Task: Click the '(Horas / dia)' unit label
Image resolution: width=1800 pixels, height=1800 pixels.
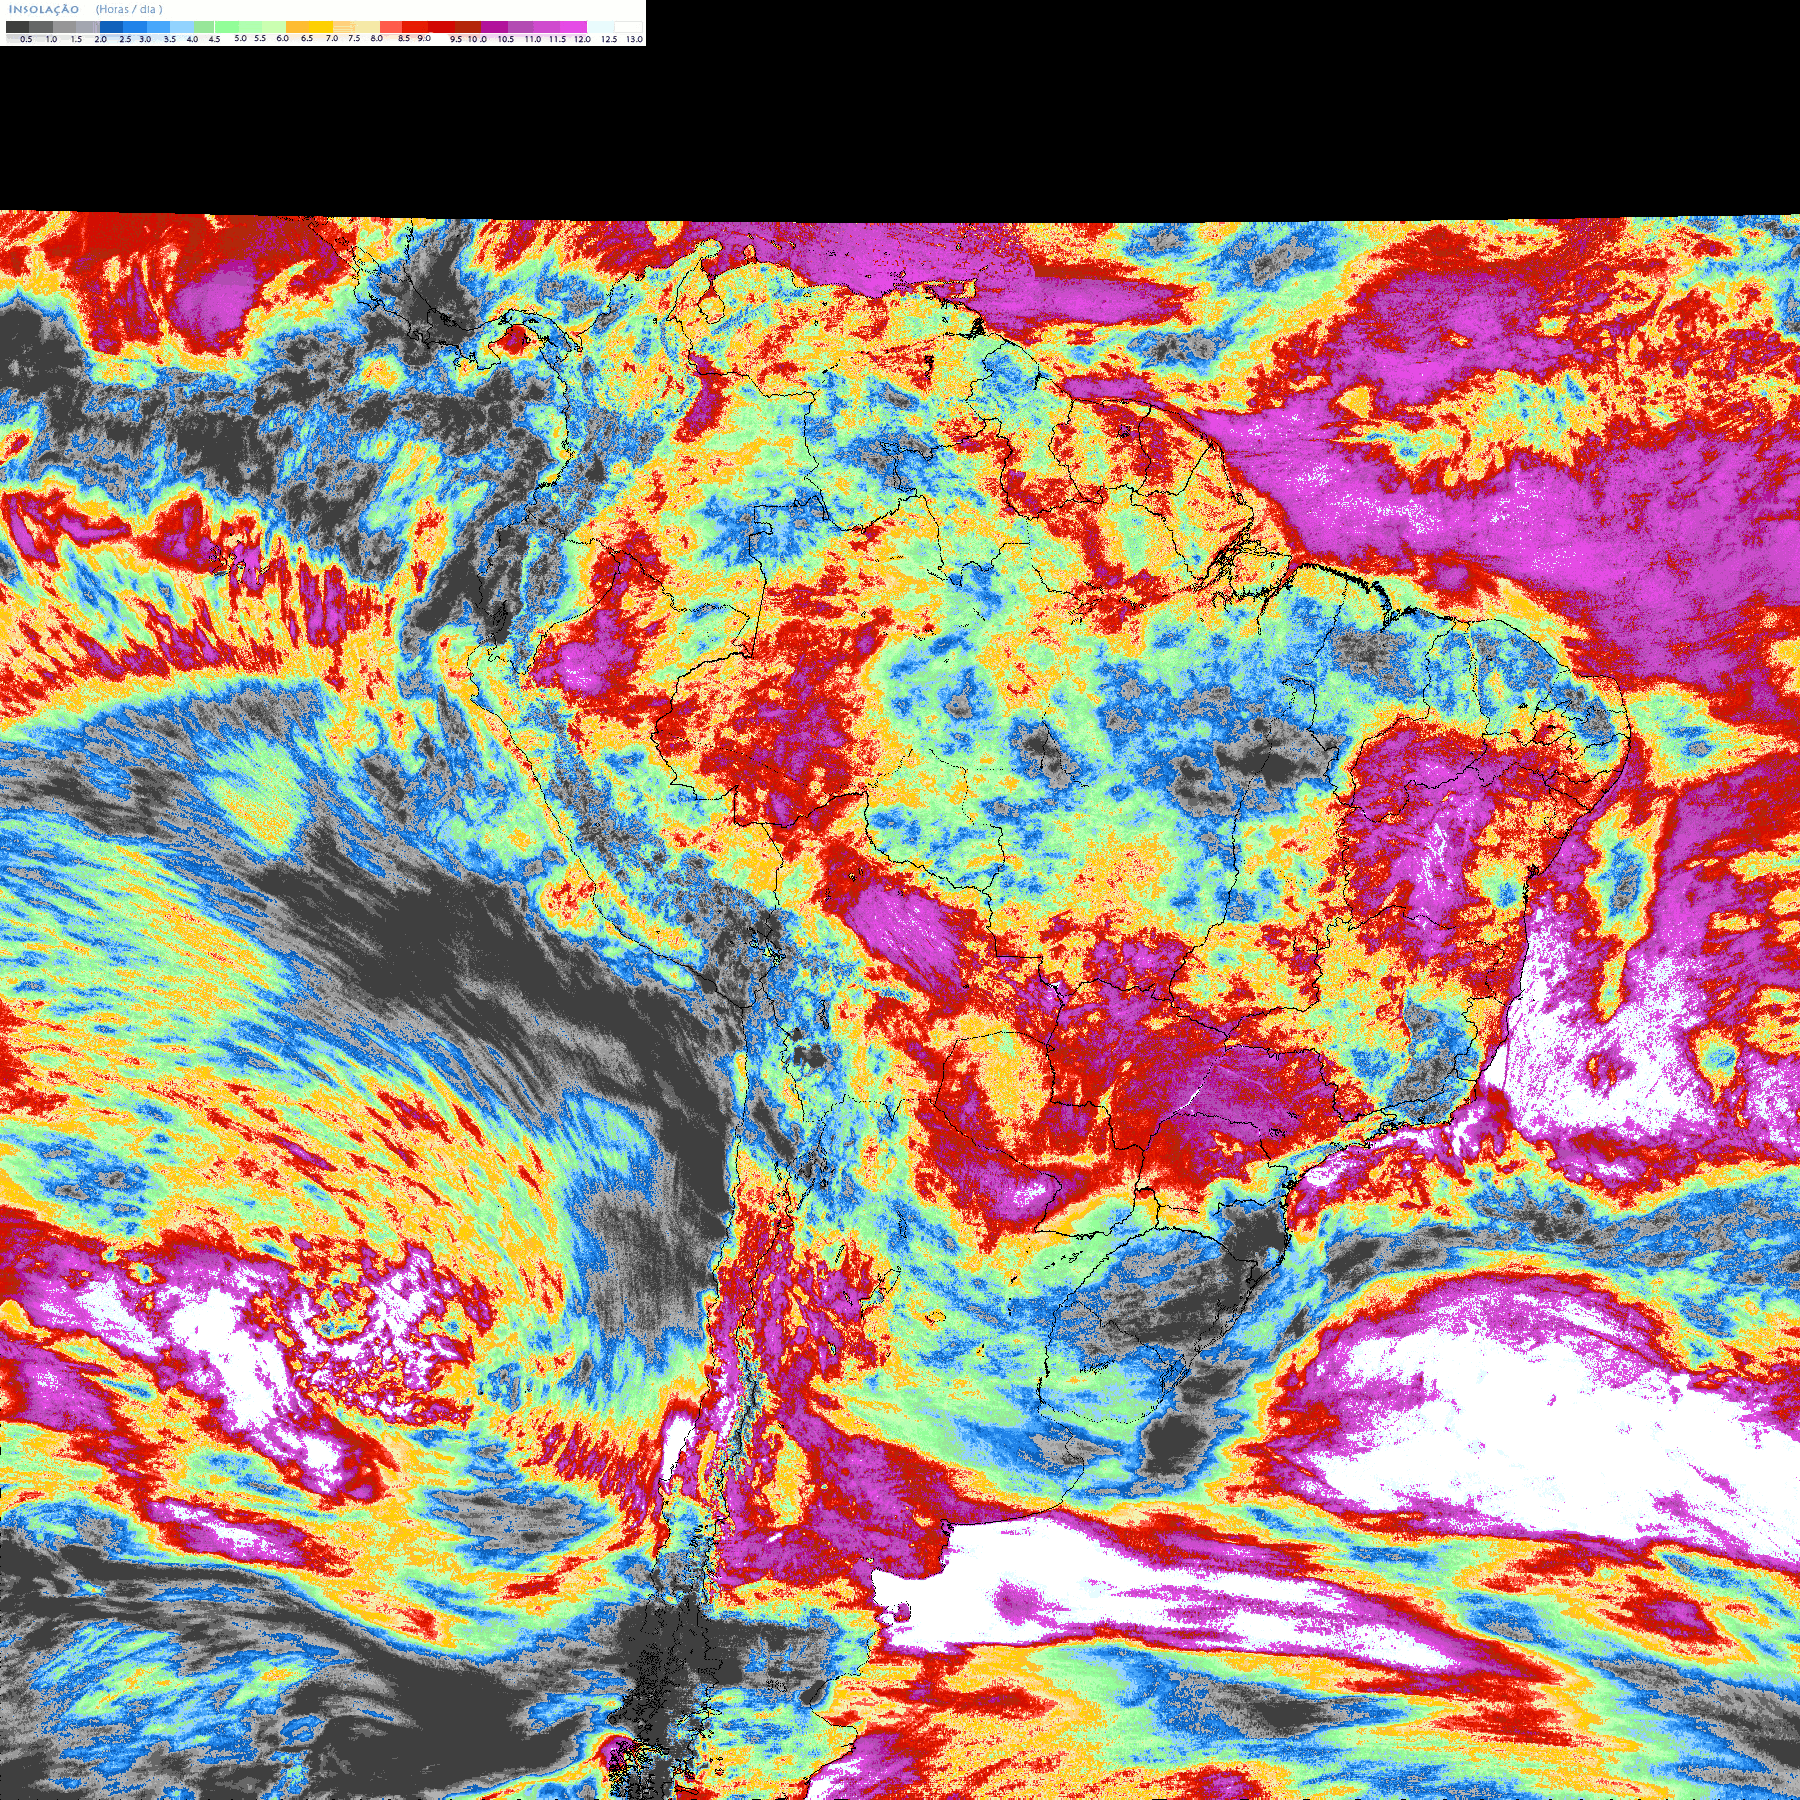Action: 129,10
